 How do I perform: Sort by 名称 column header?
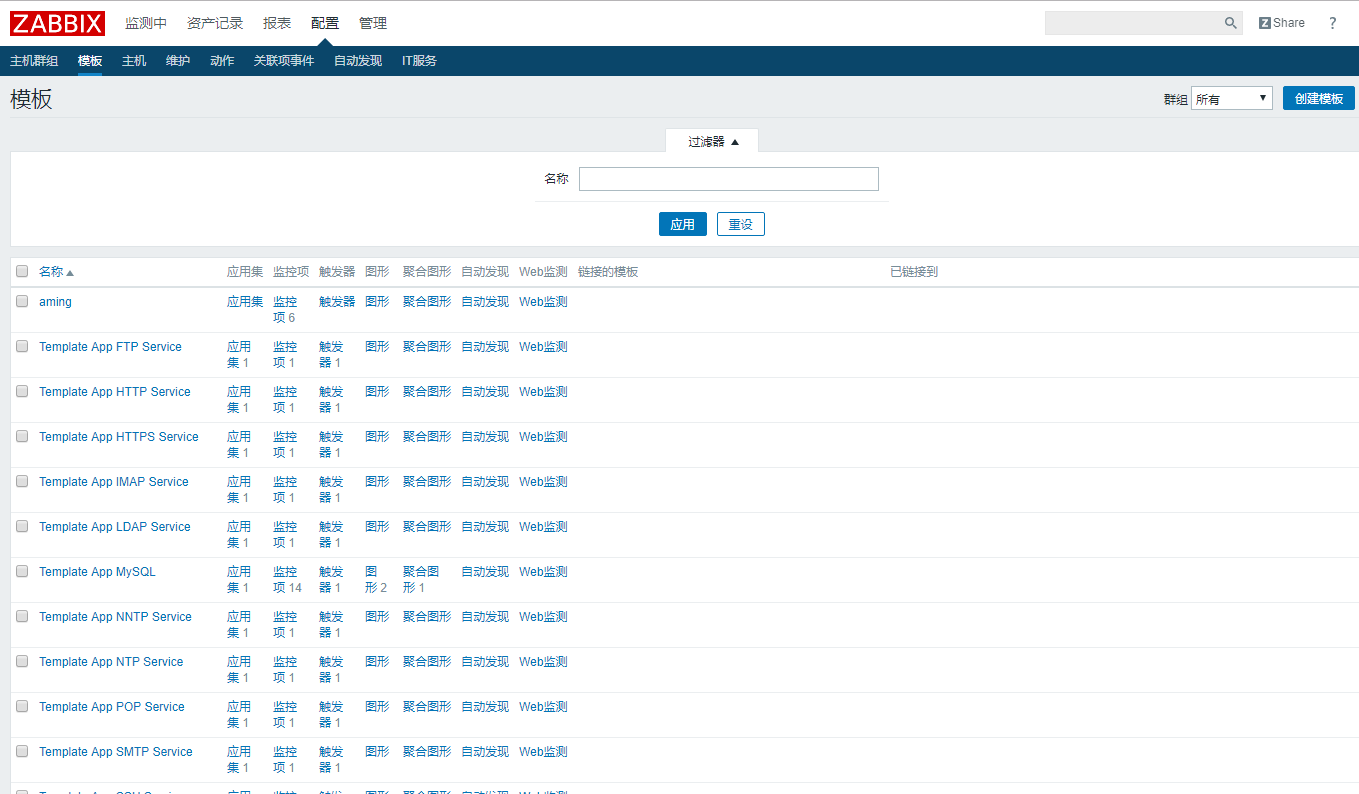(x=56, y=272)
